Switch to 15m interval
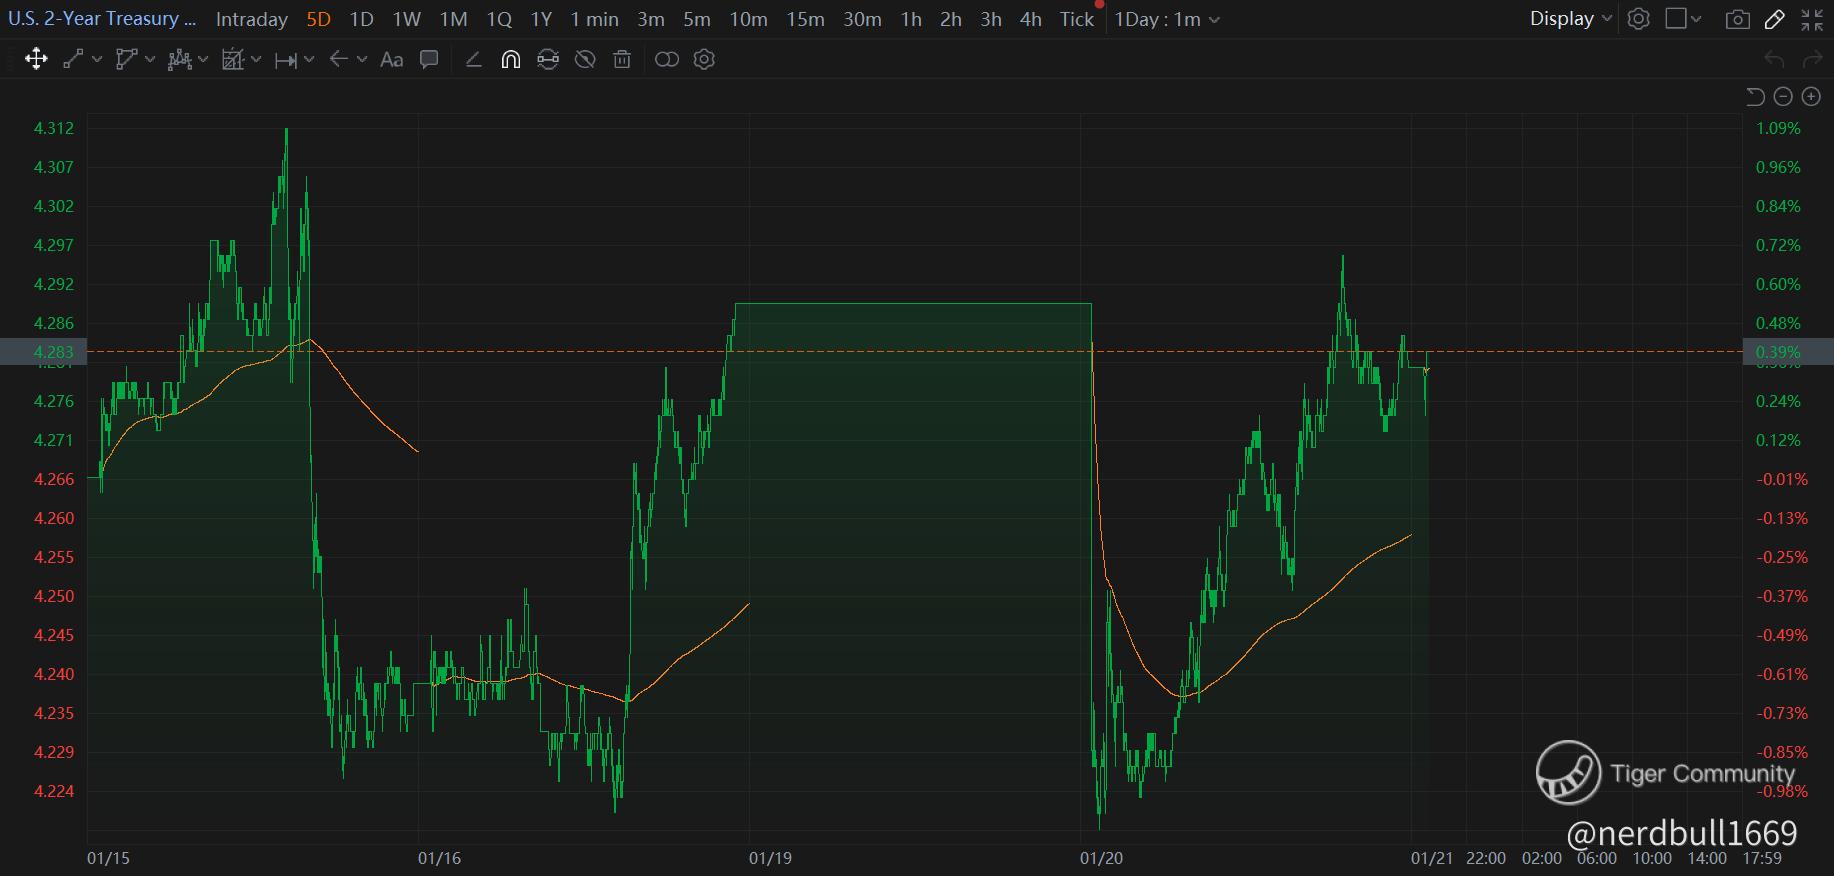The width and height of the screenshot is (1834, 876). 805,19
